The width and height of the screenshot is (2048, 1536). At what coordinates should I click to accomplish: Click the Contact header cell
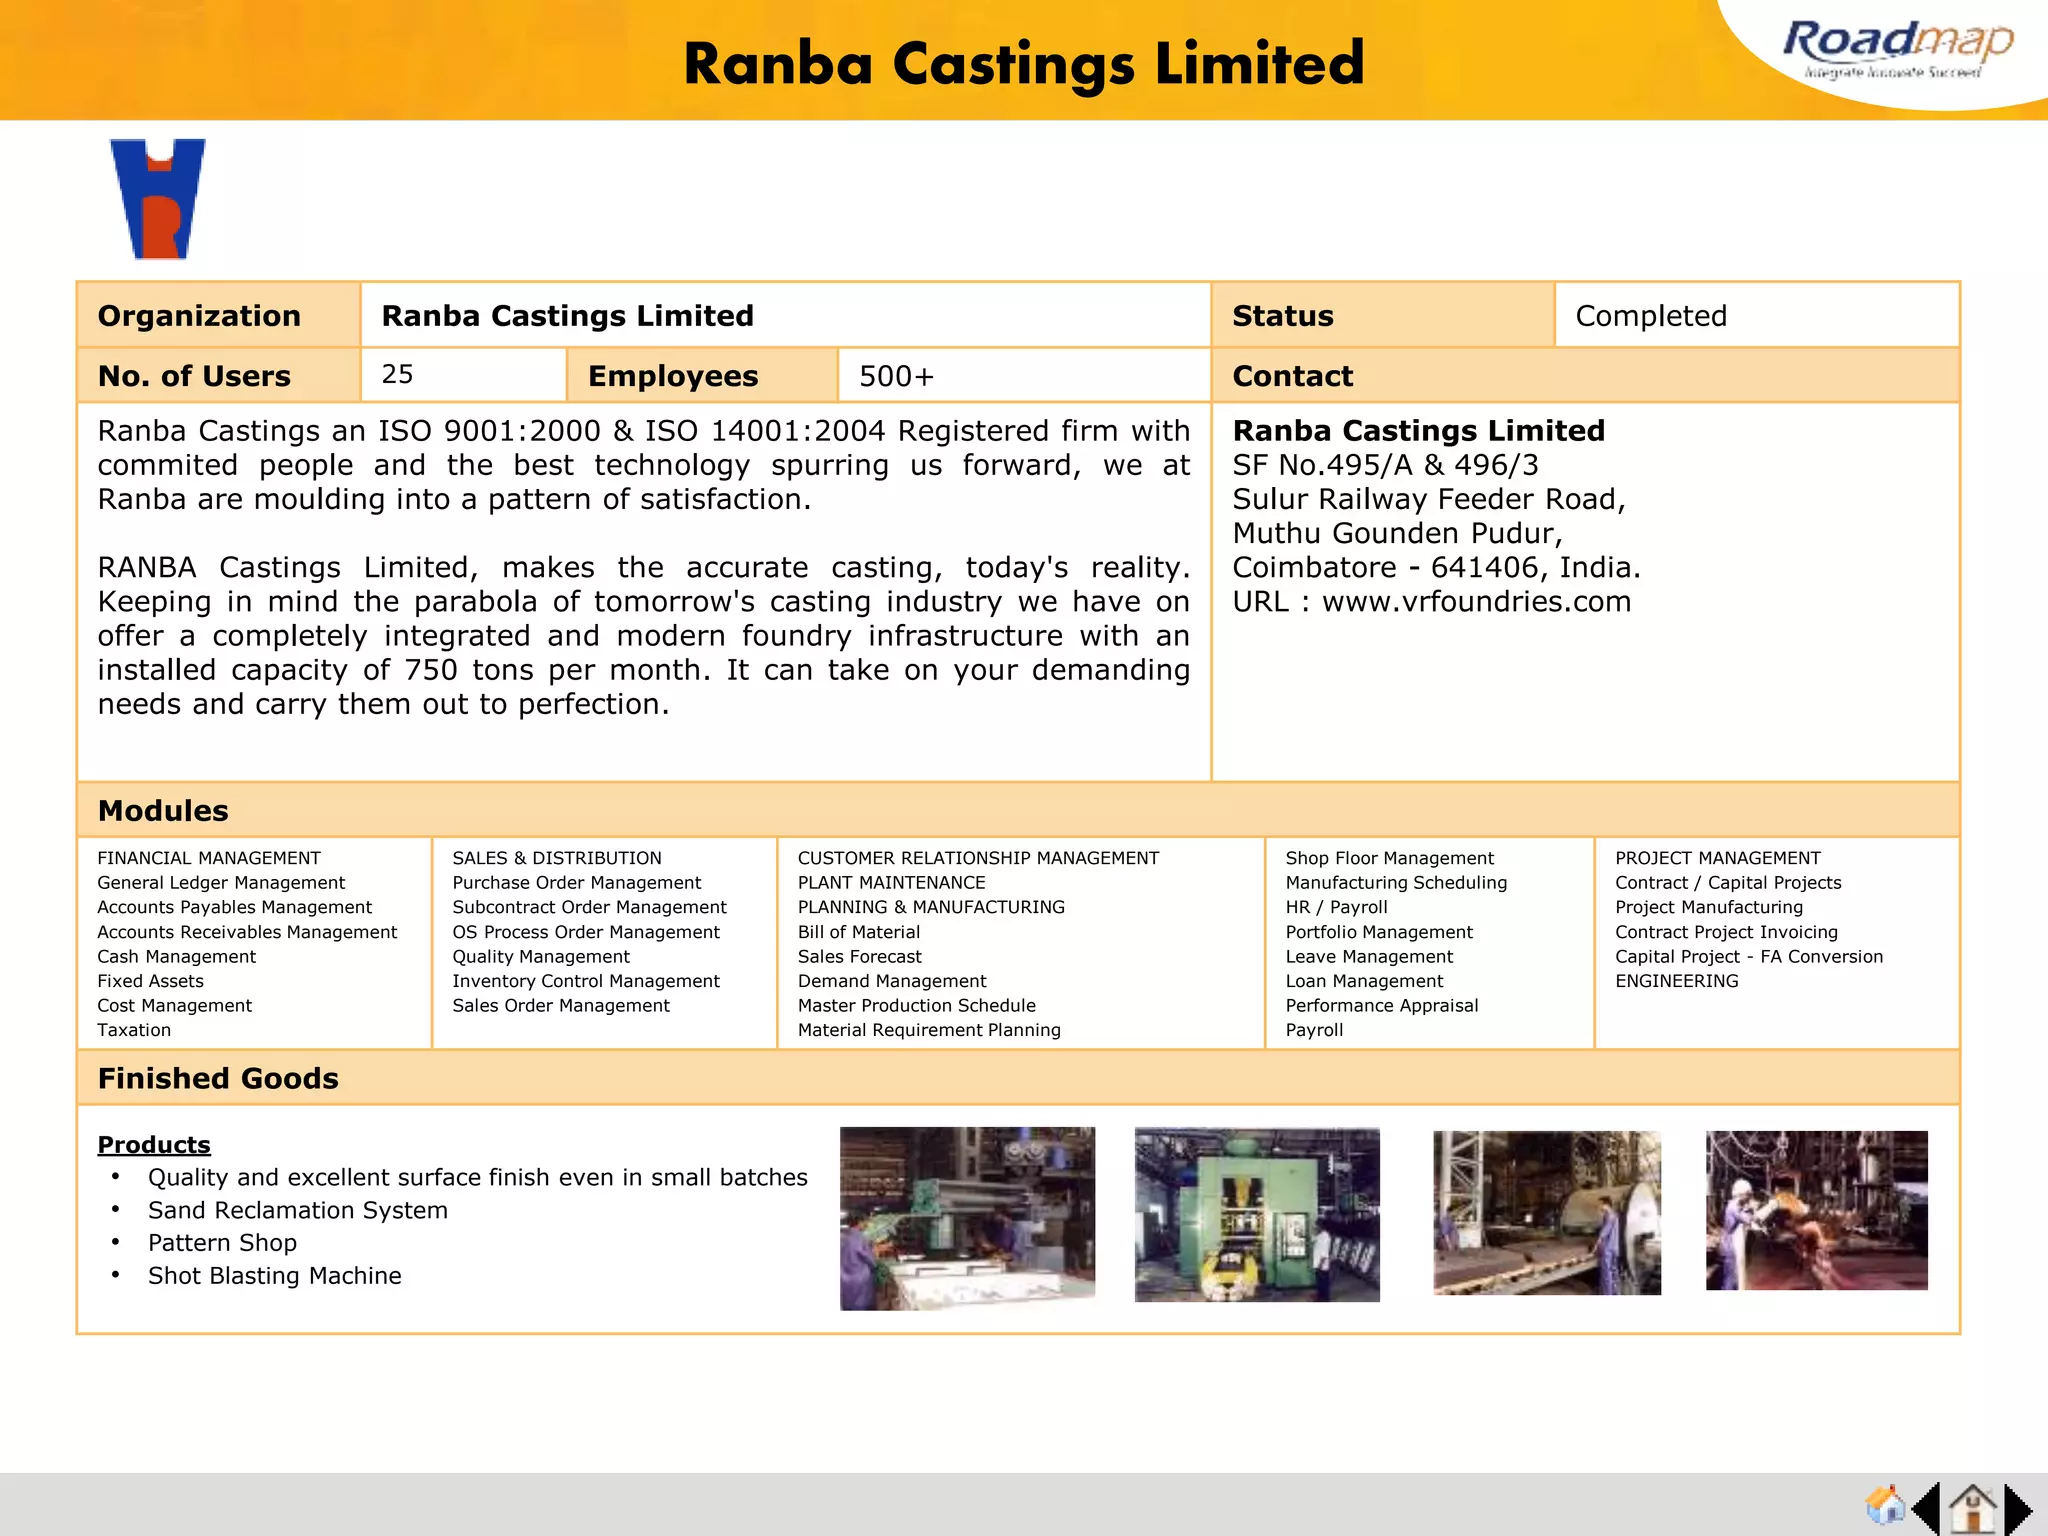1585,375
